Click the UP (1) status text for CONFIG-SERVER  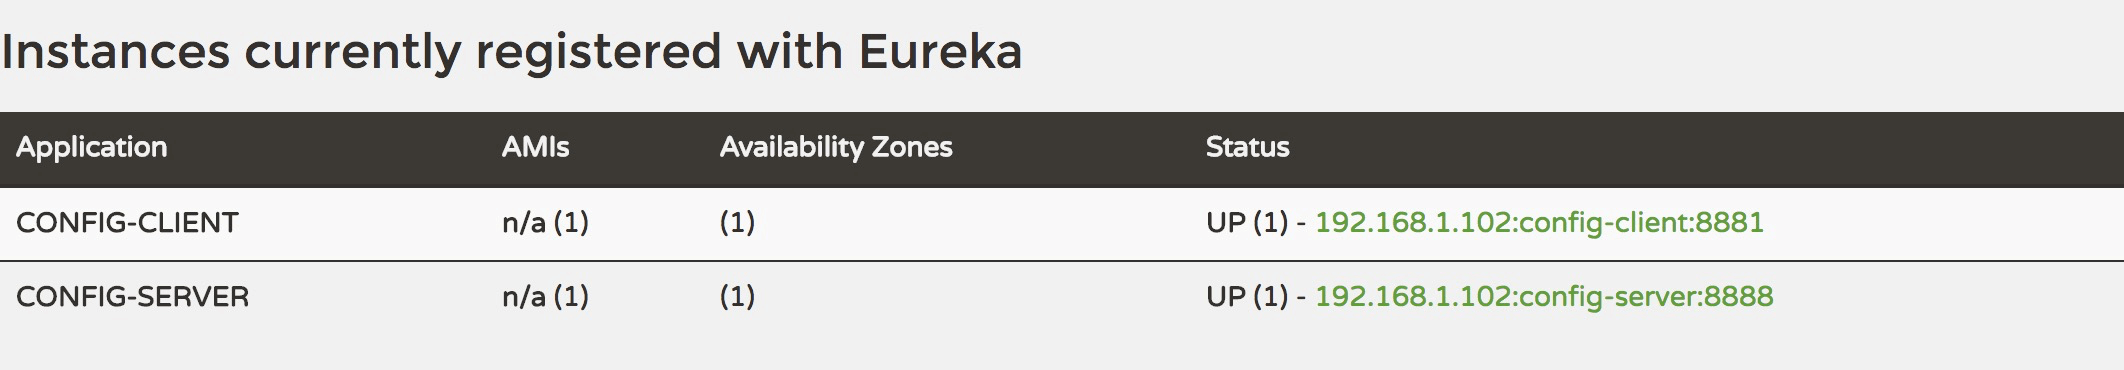pyautogui.click(x=1247, y=297)
